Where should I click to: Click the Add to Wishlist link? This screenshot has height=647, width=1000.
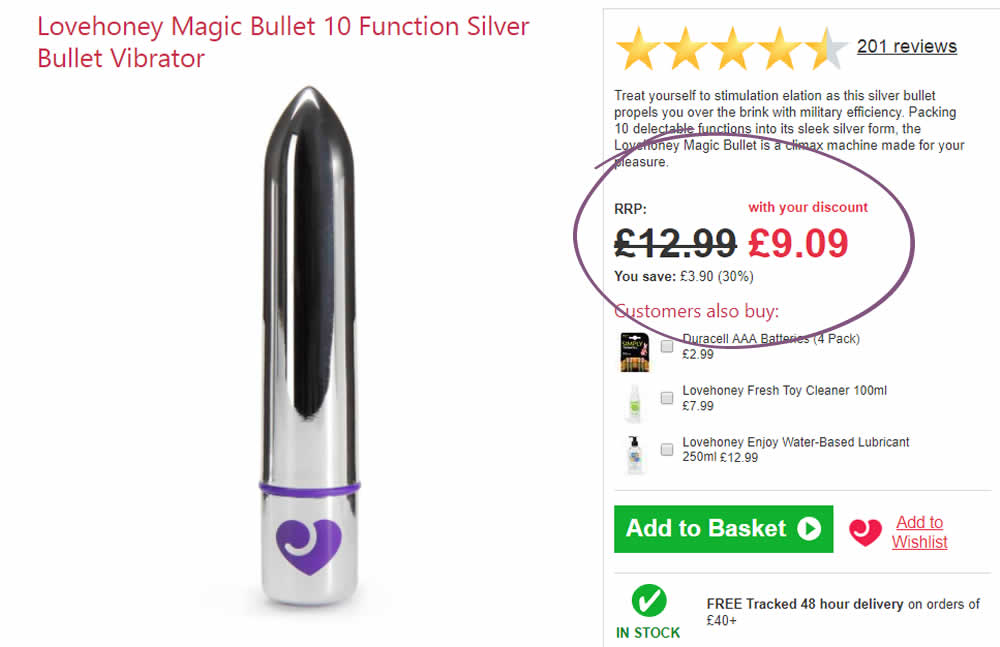(919, 532)
